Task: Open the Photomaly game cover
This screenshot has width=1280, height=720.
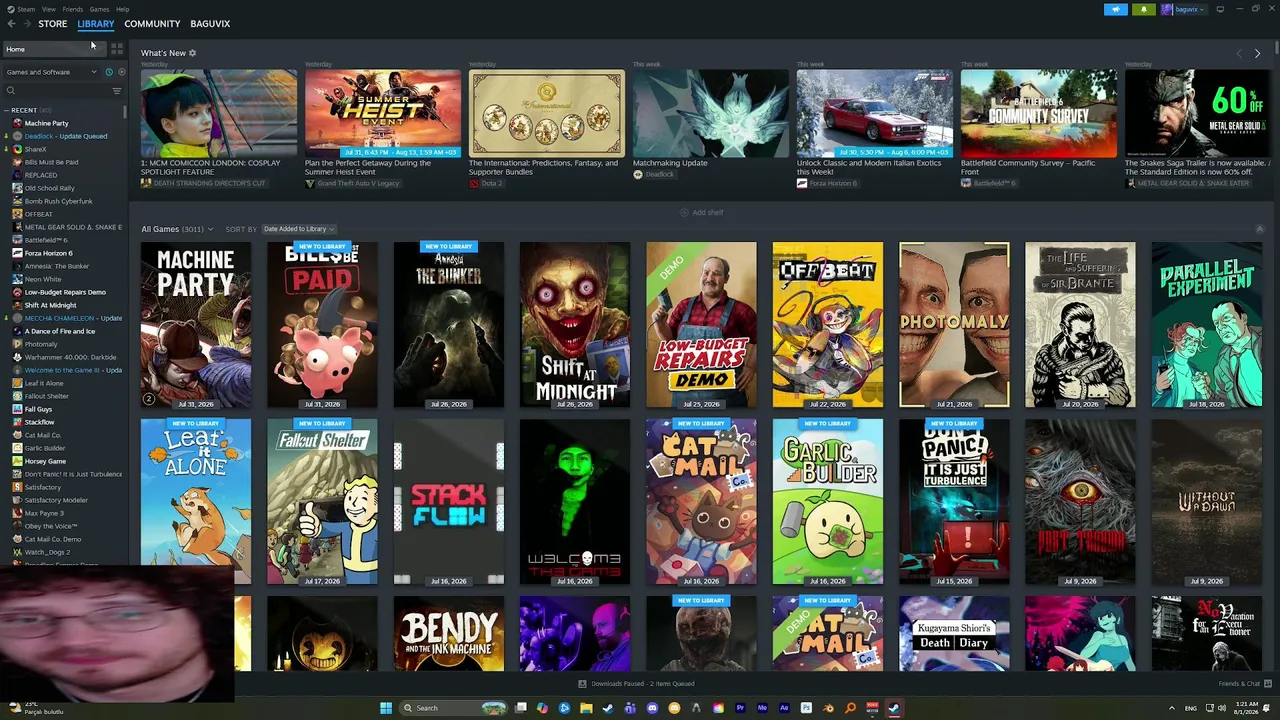Action: pos(954,325)
